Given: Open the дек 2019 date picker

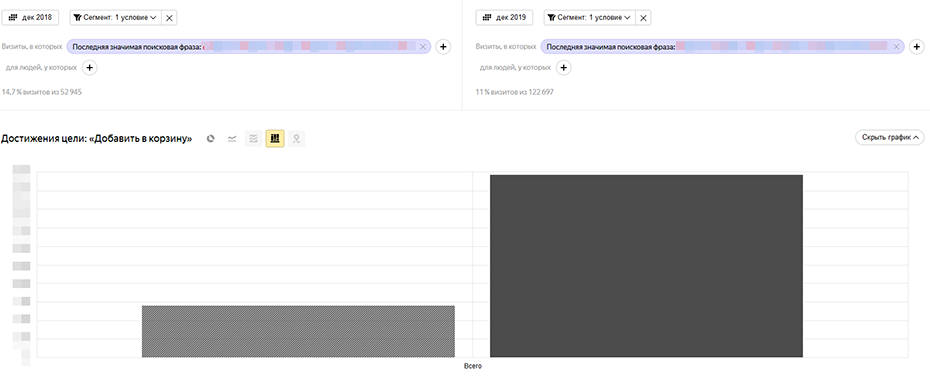Looking at the screenshot, I should click(504, 18).
